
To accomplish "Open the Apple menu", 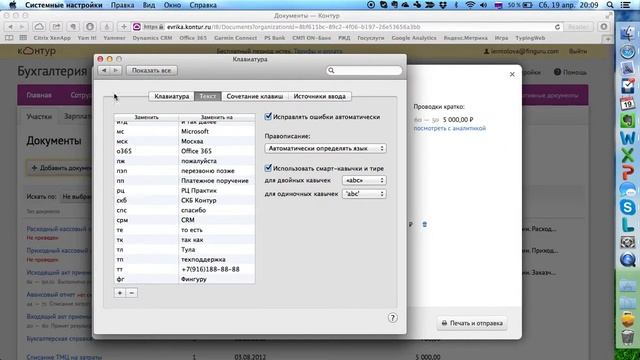I will (x=13, y=5).
